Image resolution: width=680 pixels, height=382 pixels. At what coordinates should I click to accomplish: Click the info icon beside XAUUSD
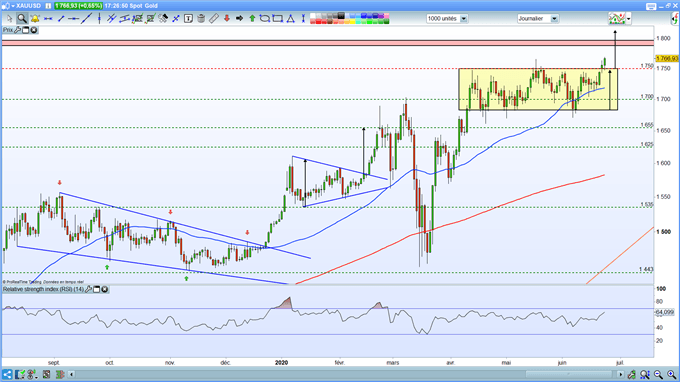pos(48,6)
